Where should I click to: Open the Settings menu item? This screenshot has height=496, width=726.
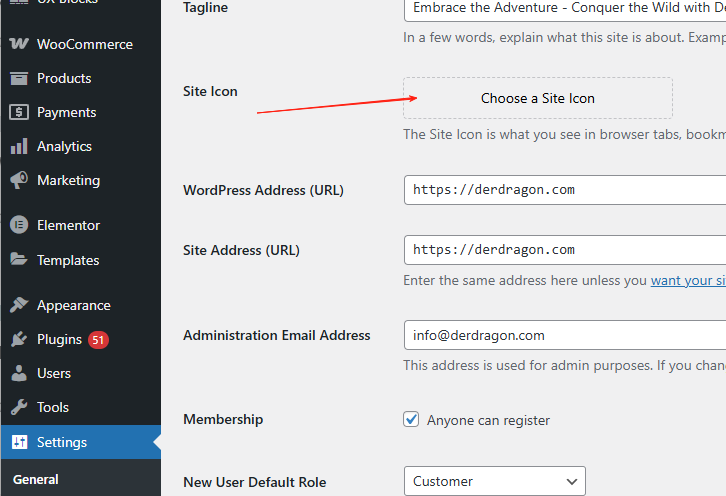62,442
